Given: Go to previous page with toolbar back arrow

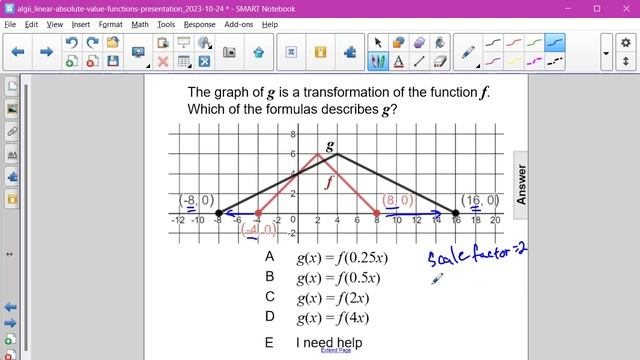Looking at the screenshot, I should 18,52.
